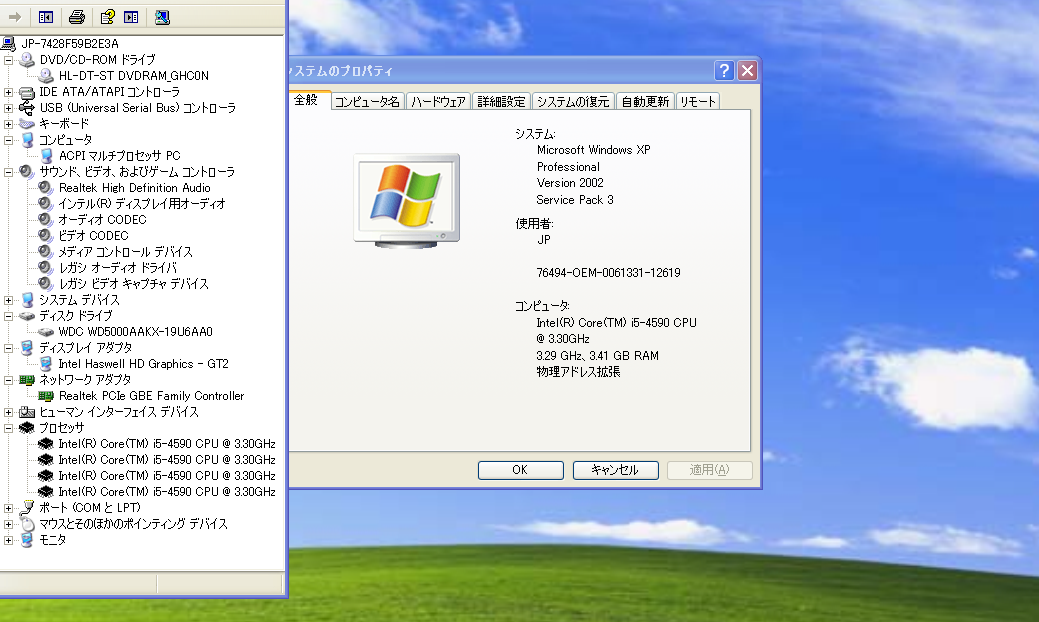
Task: Switch to the 自動更新 tab
Action: pyautogui.click(x=645, y=101)
